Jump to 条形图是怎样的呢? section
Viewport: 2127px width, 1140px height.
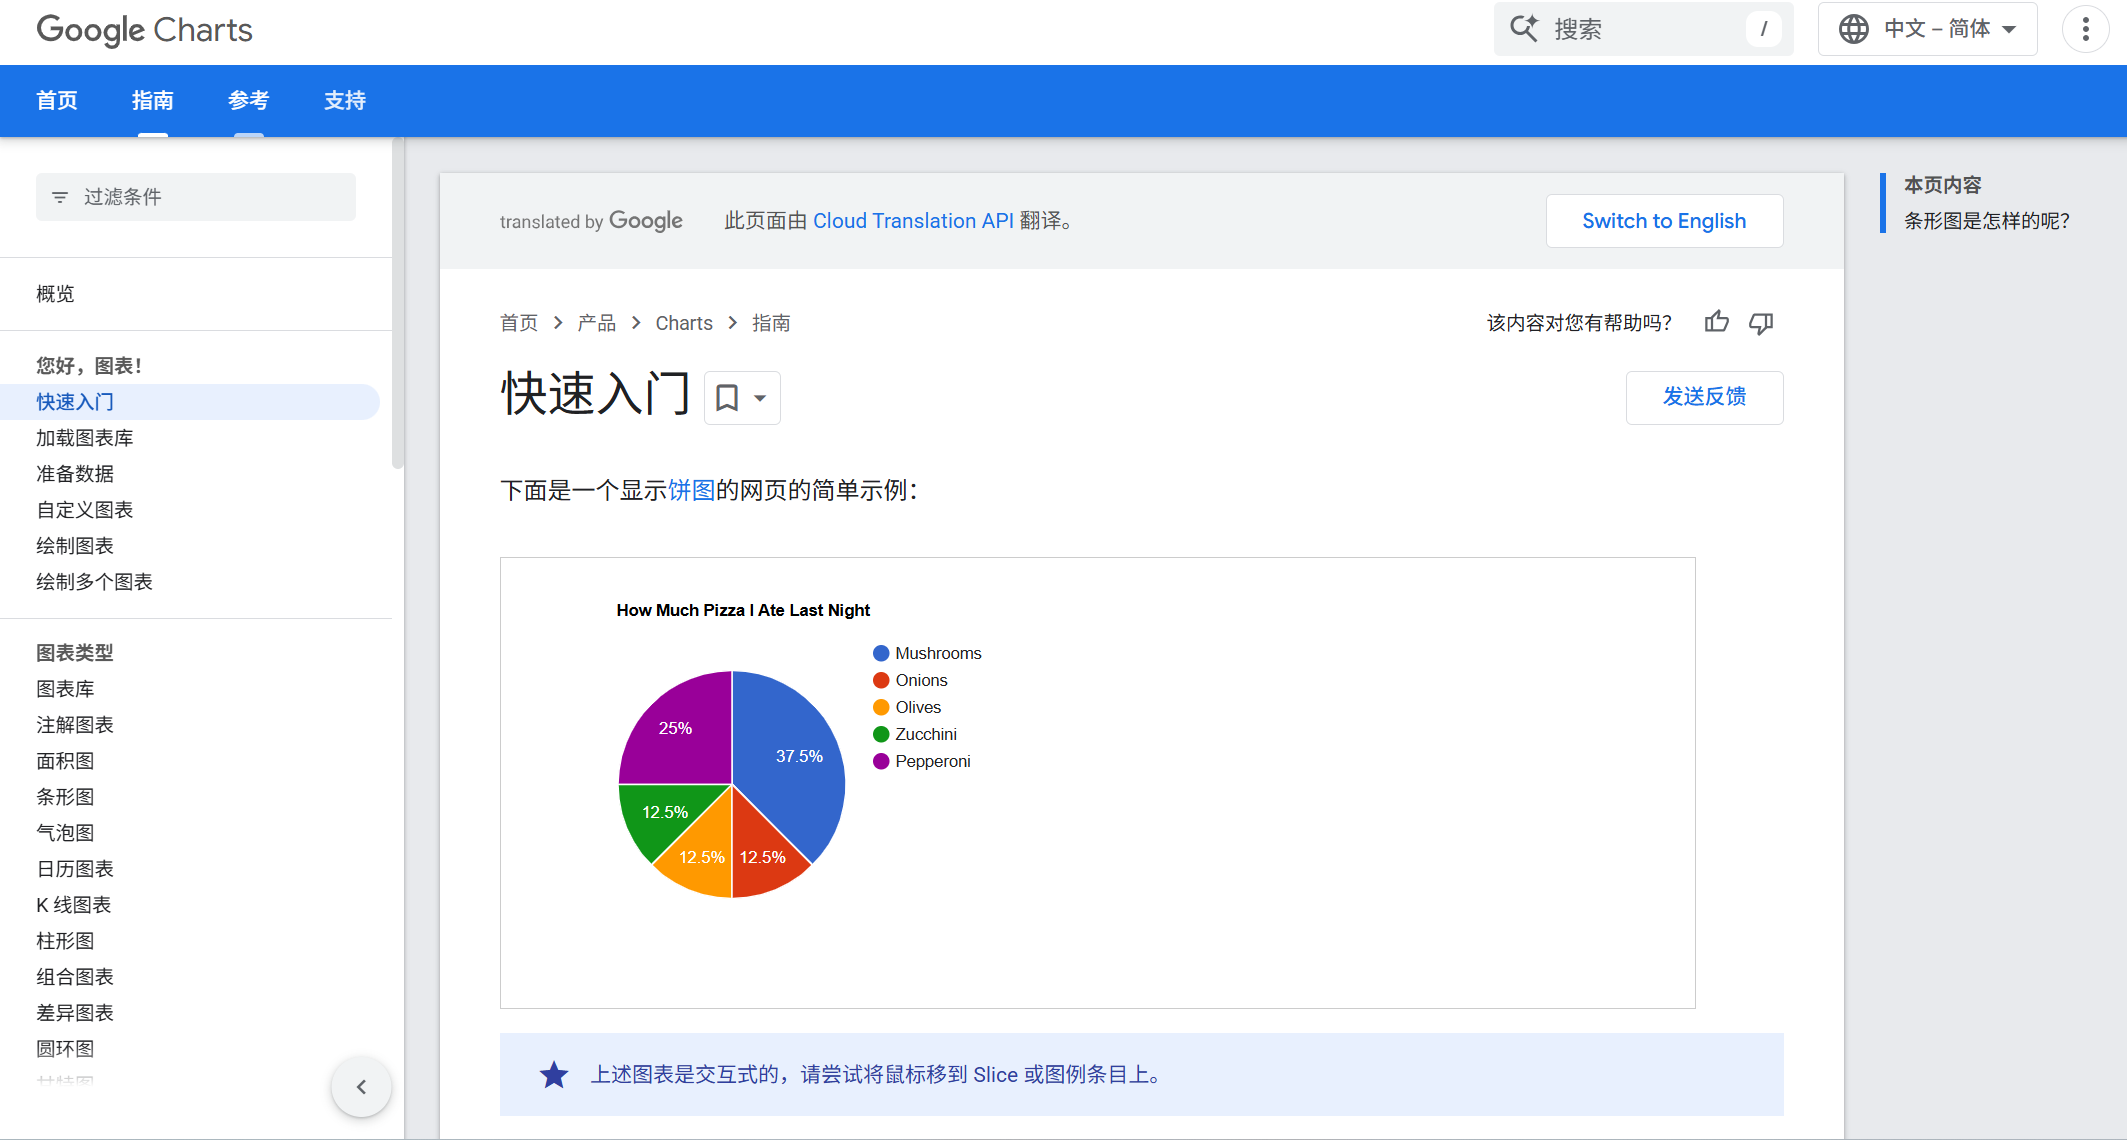click(1986, 221)
